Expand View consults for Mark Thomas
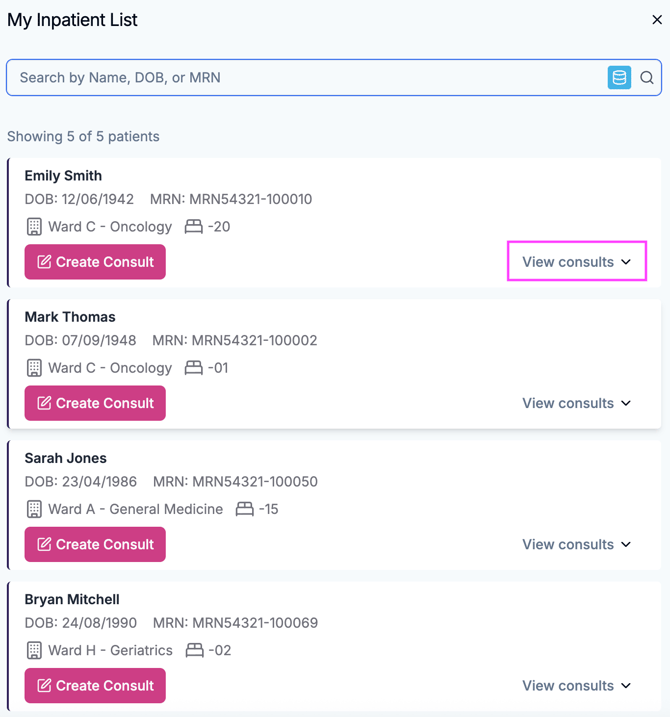 pos(577,403)
